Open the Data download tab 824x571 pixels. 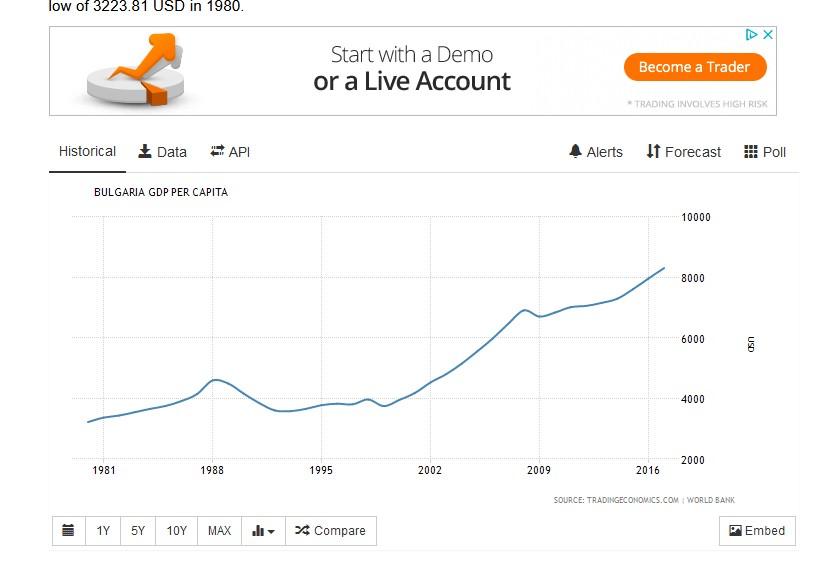(x=162, y=152)
